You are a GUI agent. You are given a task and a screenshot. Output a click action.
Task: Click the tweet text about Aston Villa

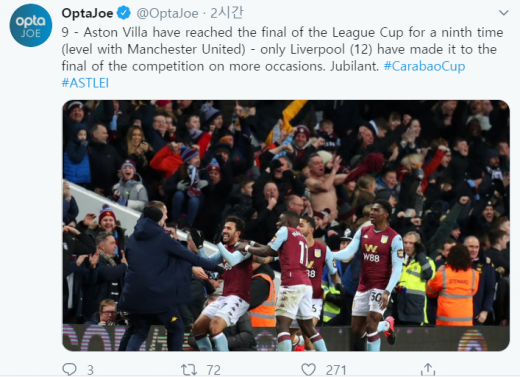pos(282,49)
